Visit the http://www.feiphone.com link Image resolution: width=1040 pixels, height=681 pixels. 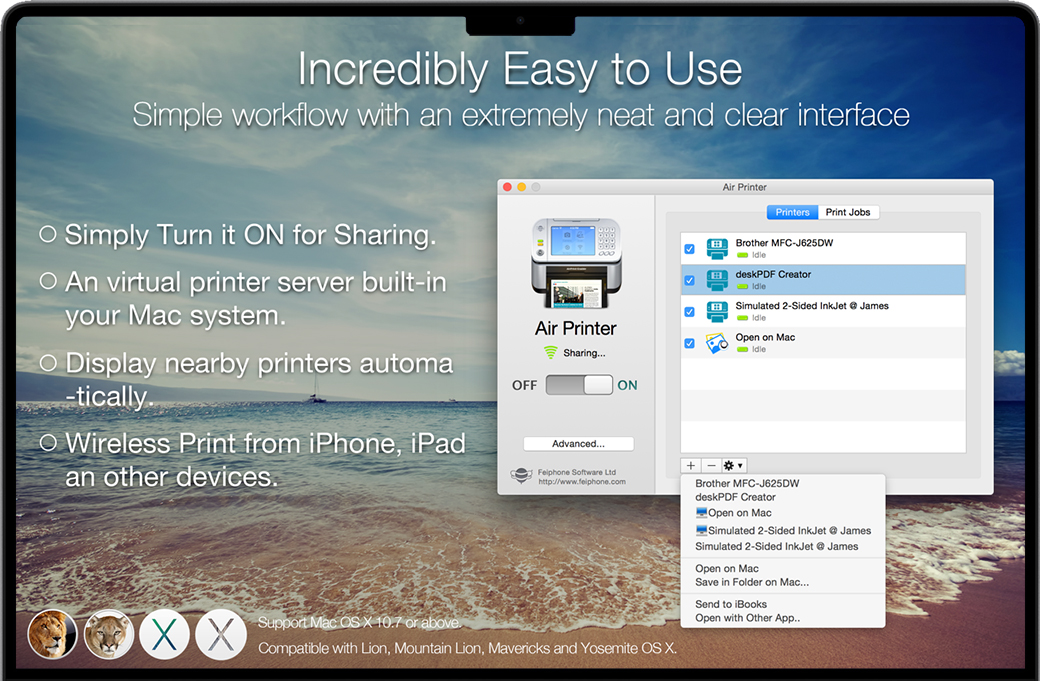[581, 482]
